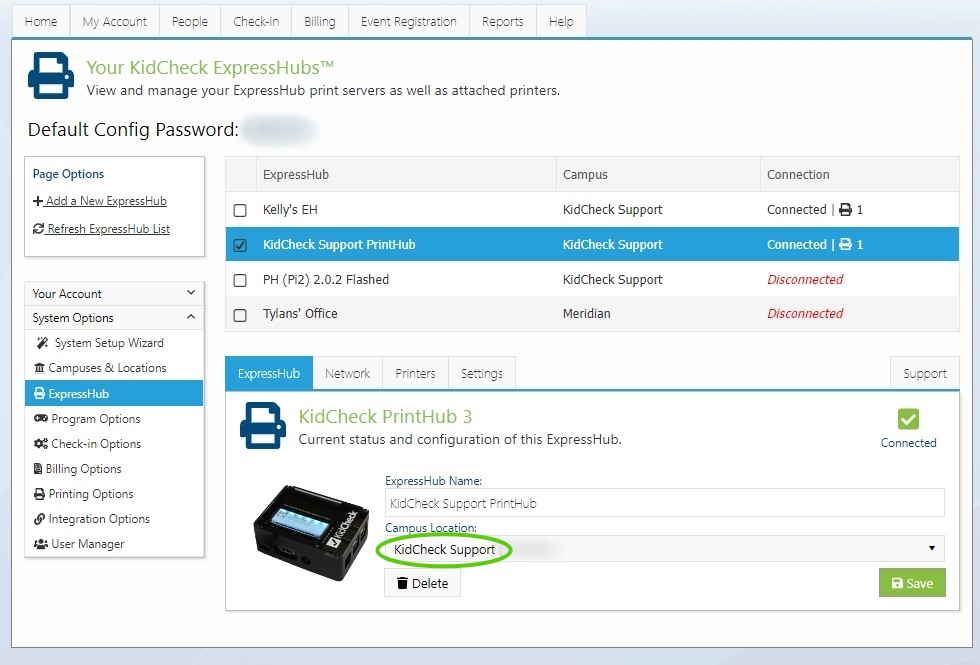Check the PH (Pi2) 2.0.2 Flashed checkbox
Image resolution: width=980 pixels, height=665 pixels.
pos(240,280)
